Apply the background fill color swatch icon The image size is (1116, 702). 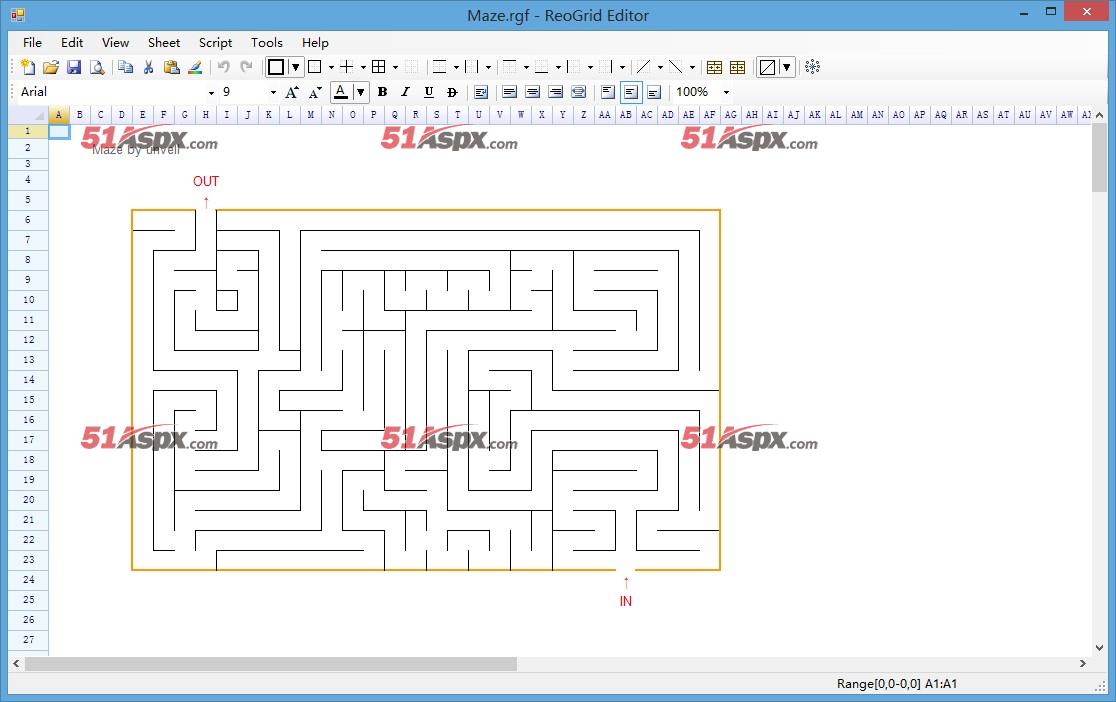767,67
